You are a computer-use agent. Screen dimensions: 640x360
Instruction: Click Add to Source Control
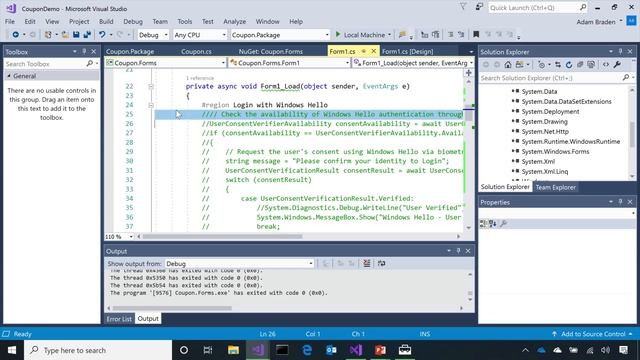[593, 334]
